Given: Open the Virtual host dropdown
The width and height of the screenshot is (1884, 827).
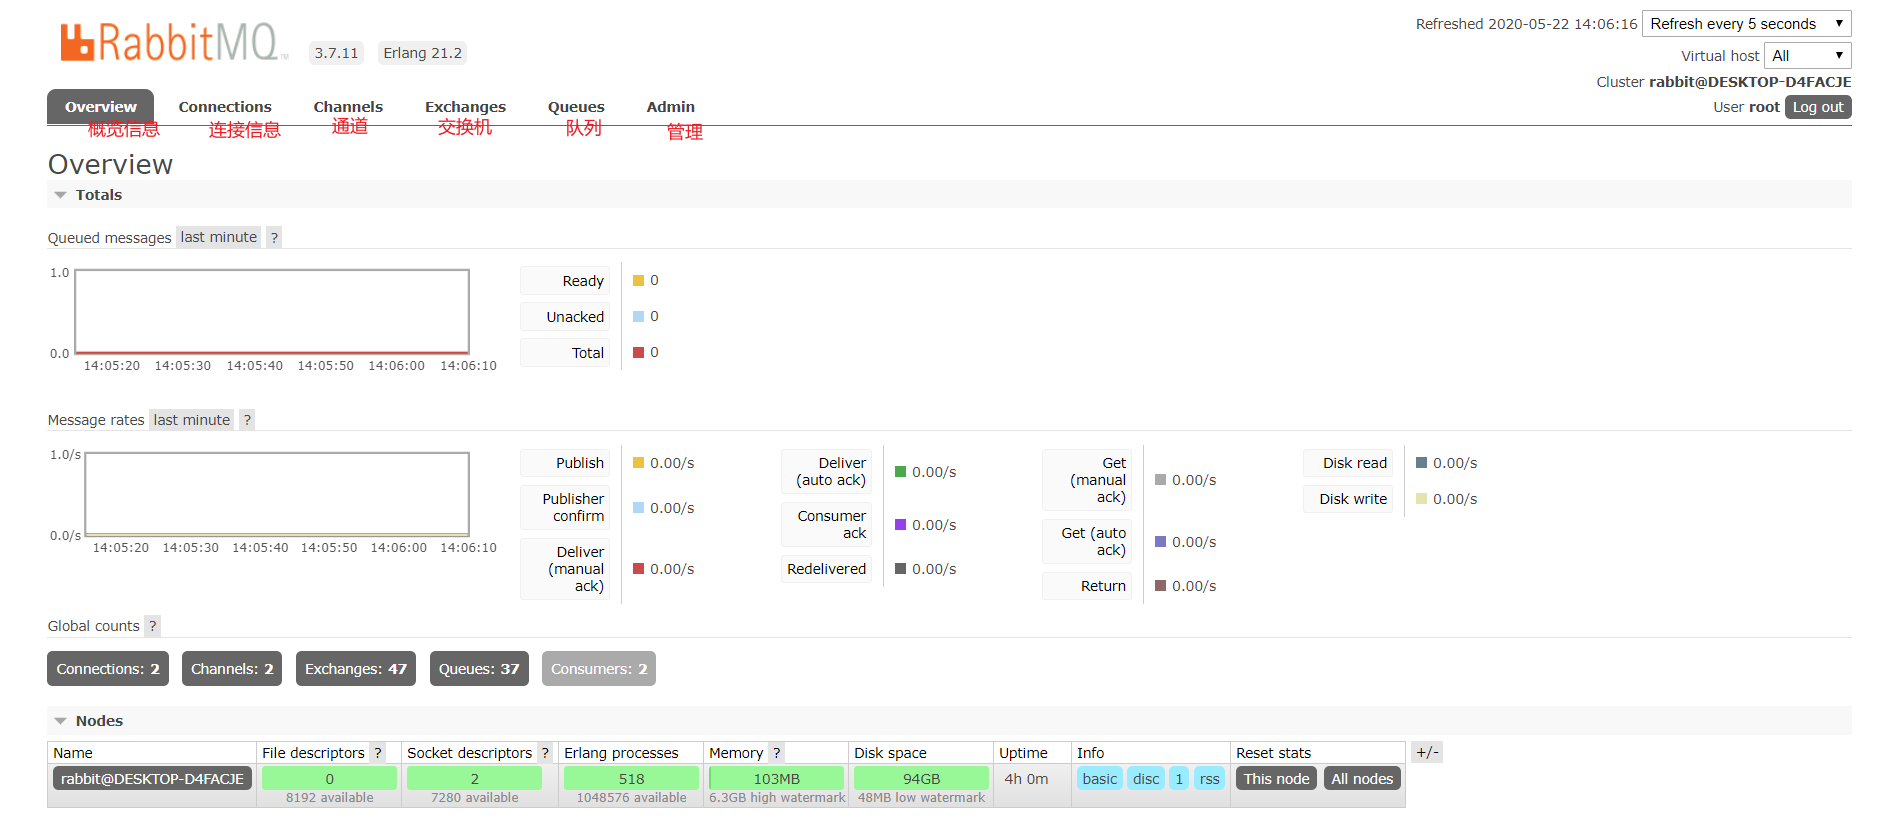Looking at the screenshot, I should [x=1808, y=56].
